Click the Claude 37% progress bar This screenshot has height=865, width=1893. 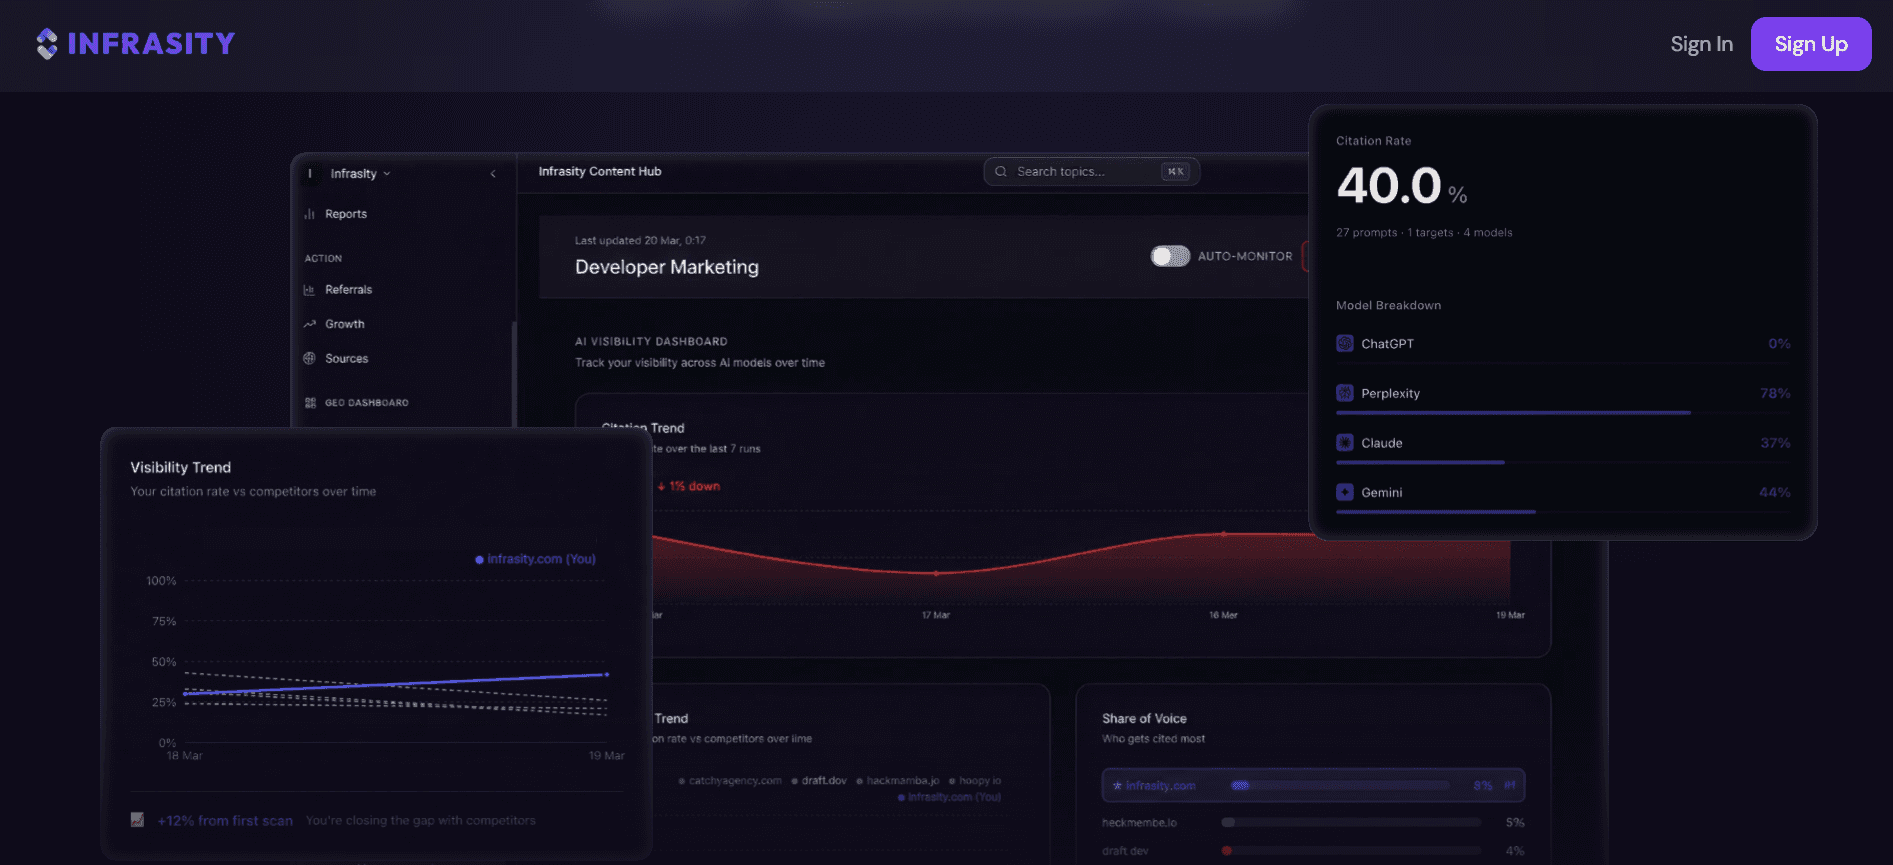point(1420,462)
